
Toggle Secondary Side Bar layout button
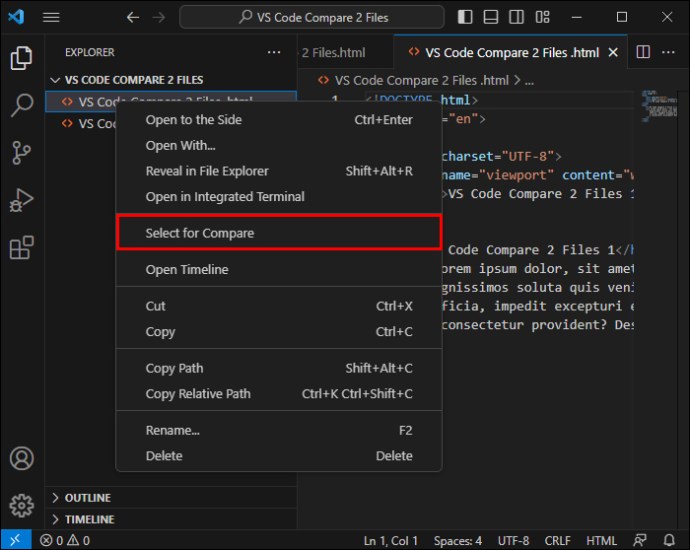point(516,17)
